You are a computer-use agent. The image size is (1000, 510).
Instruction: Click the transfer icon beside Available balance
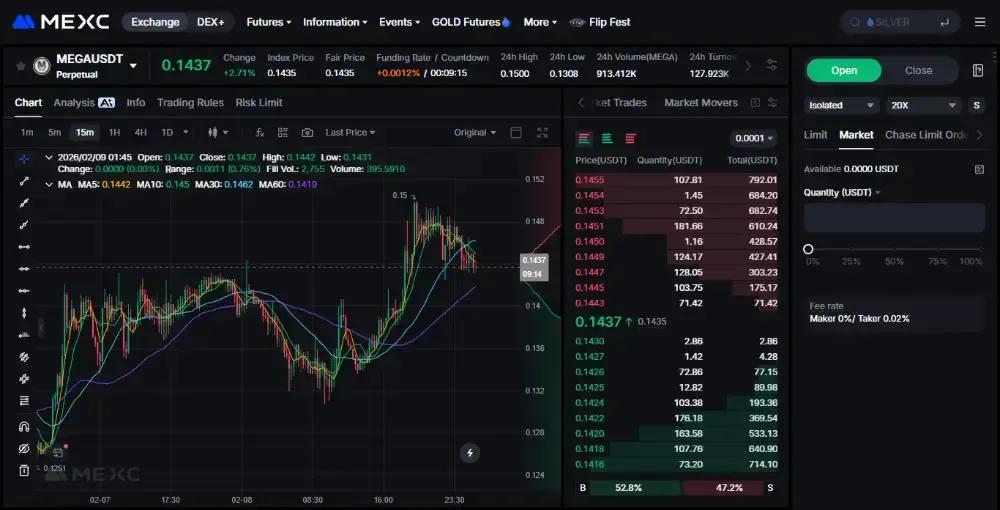980,169
